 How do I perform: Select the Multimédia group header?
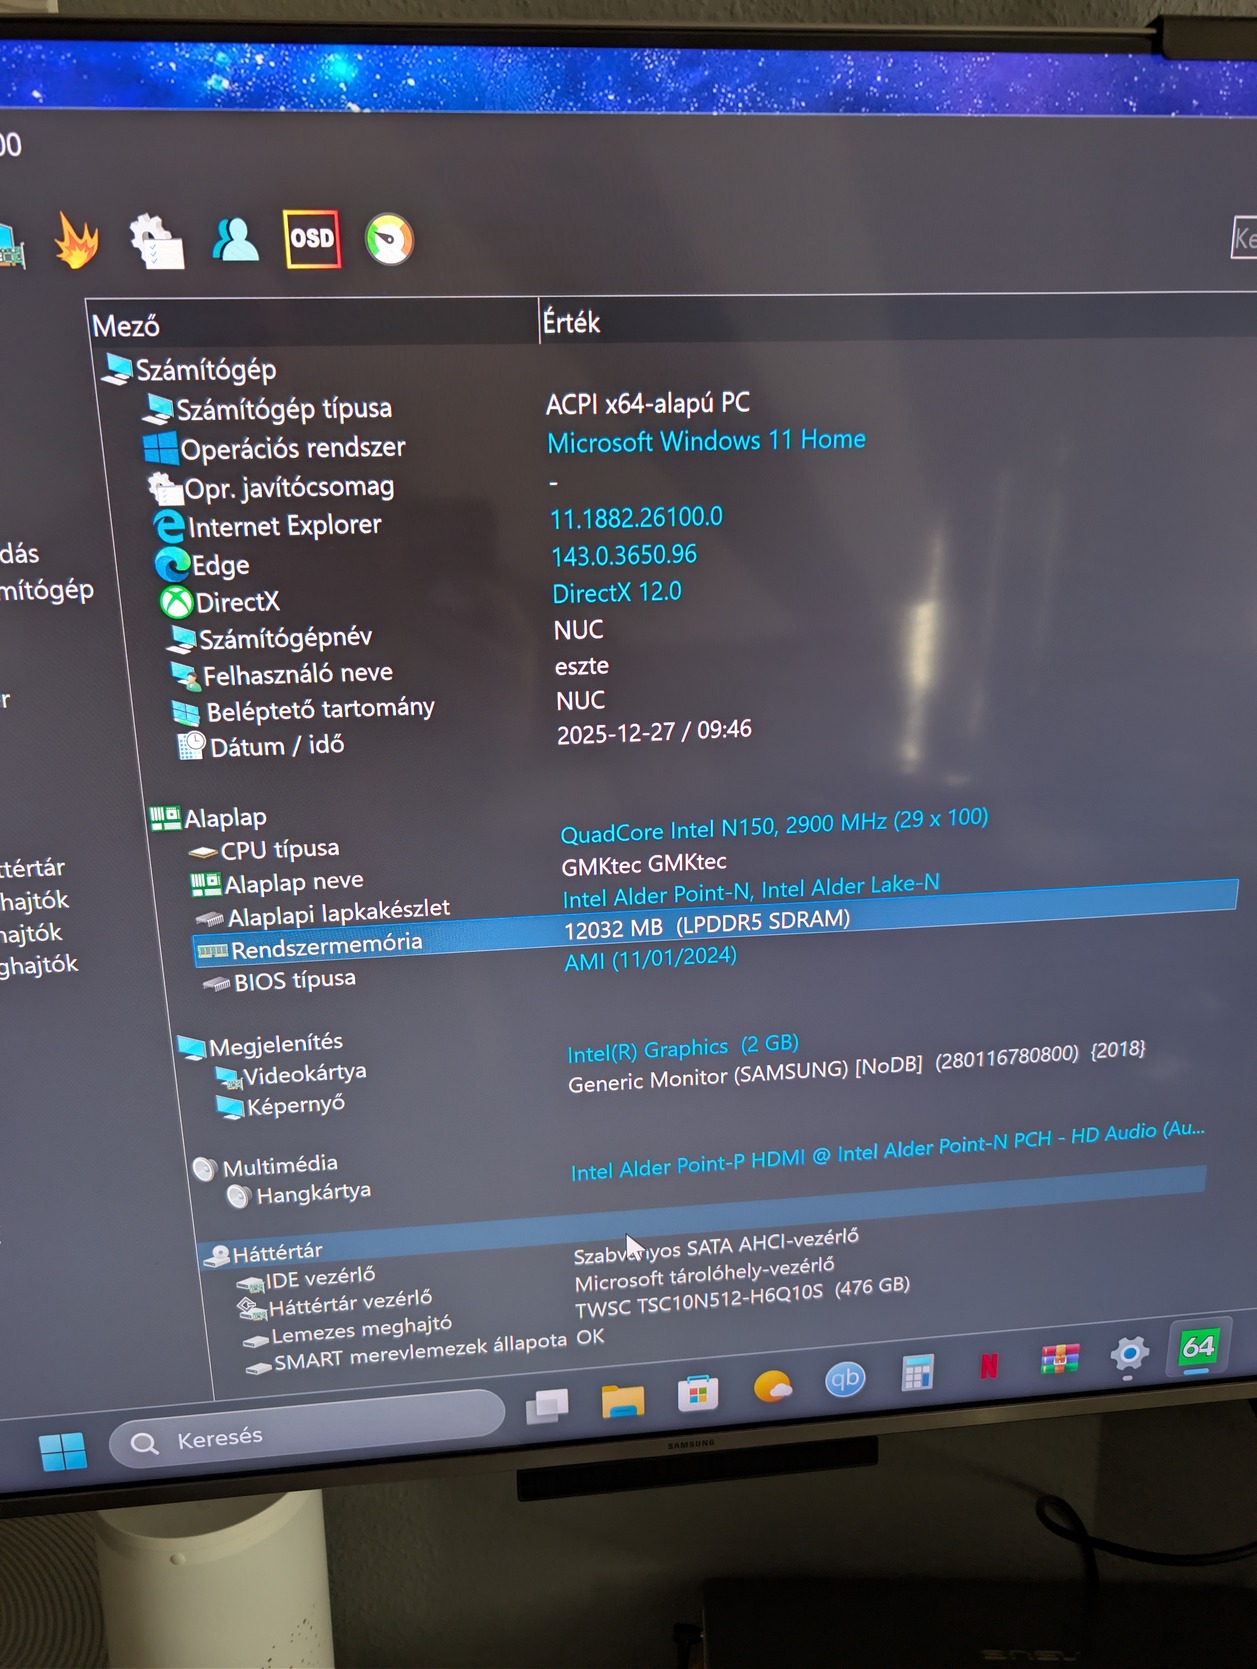265,1166
